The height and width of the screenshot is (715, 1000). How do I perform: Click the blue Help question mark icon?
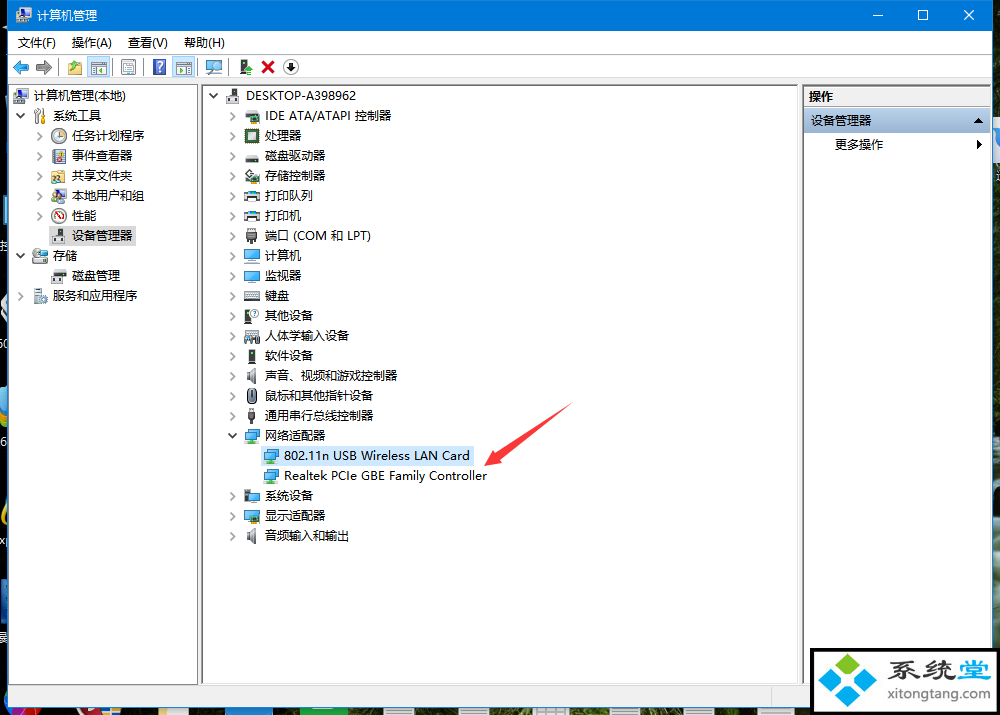[159, 67]
